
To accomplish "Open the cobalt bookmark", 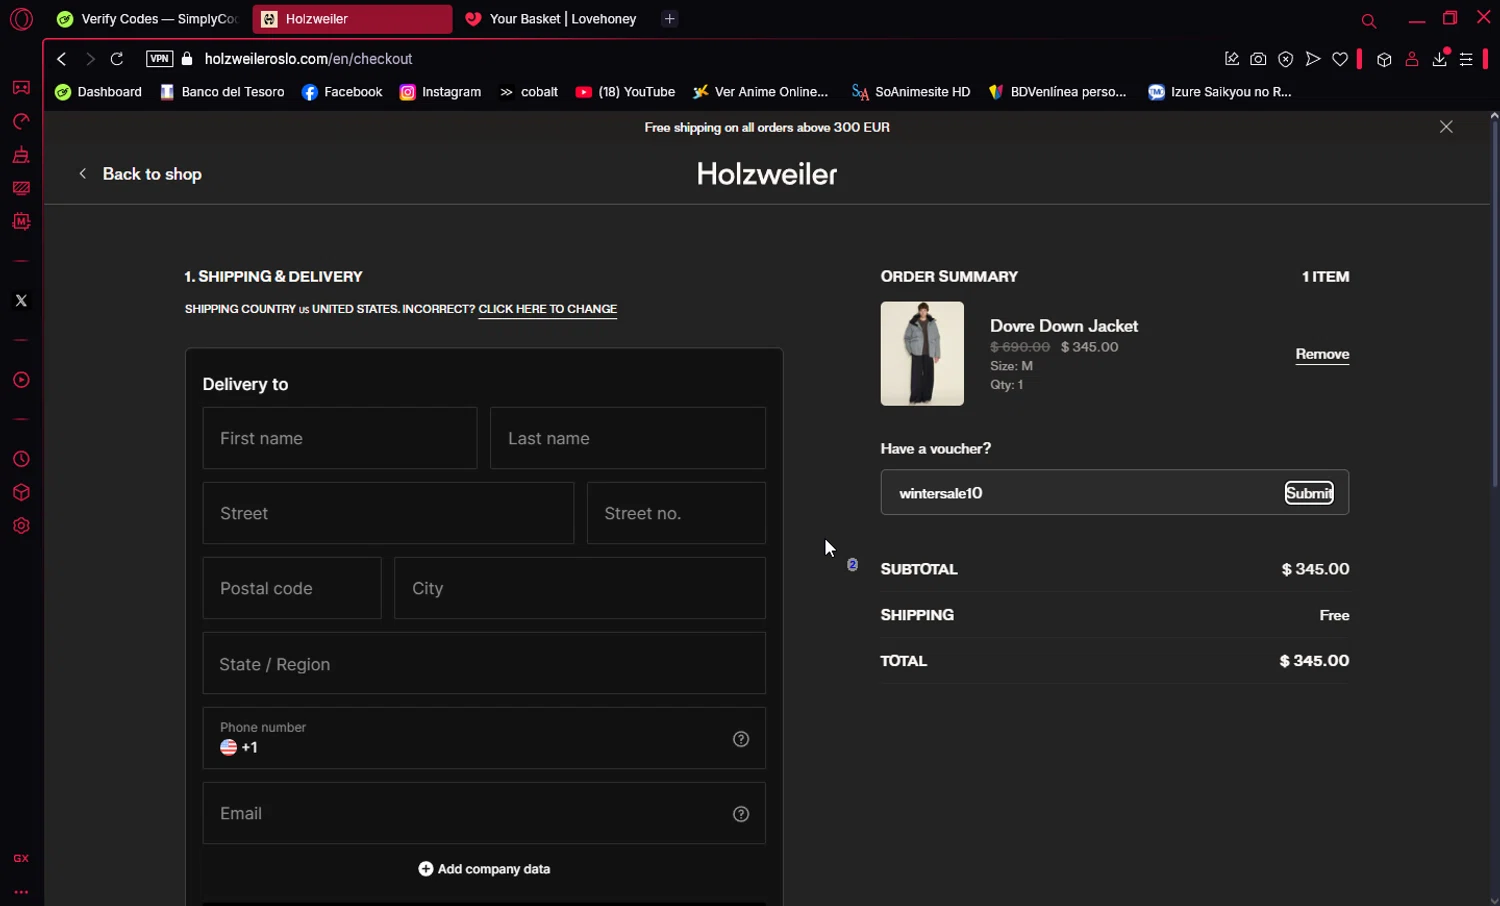I will (x=529, y=92).
